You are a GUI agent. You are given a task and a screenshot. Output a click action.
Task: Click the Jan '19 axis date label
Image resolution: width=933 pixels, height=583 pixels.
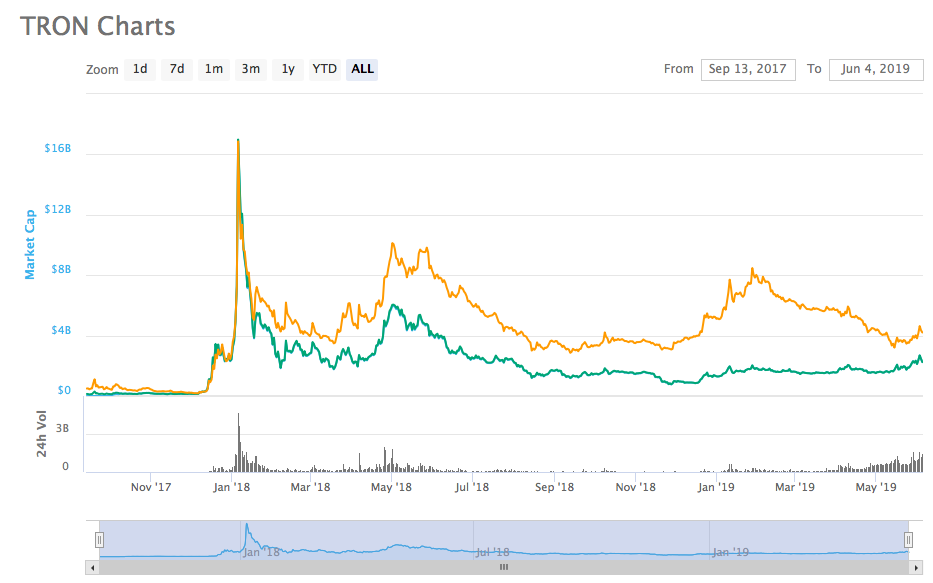716,487
